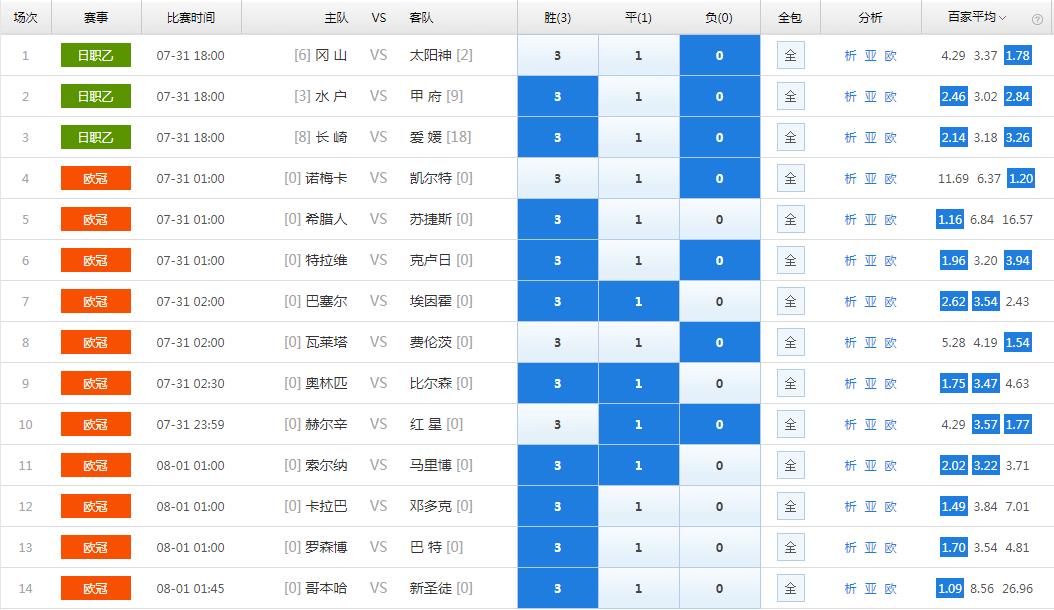Screen dimensions: 1054x610
Task: Click home team 奥林匹 name
Action: click(x=327, y=383)
